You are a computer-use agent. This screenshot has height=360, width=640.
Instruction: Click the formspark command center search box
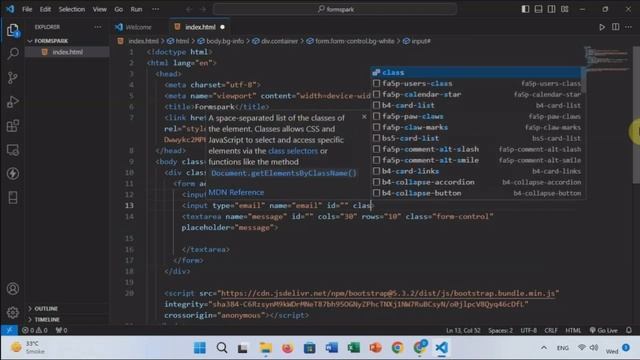[x=335, y=9]
